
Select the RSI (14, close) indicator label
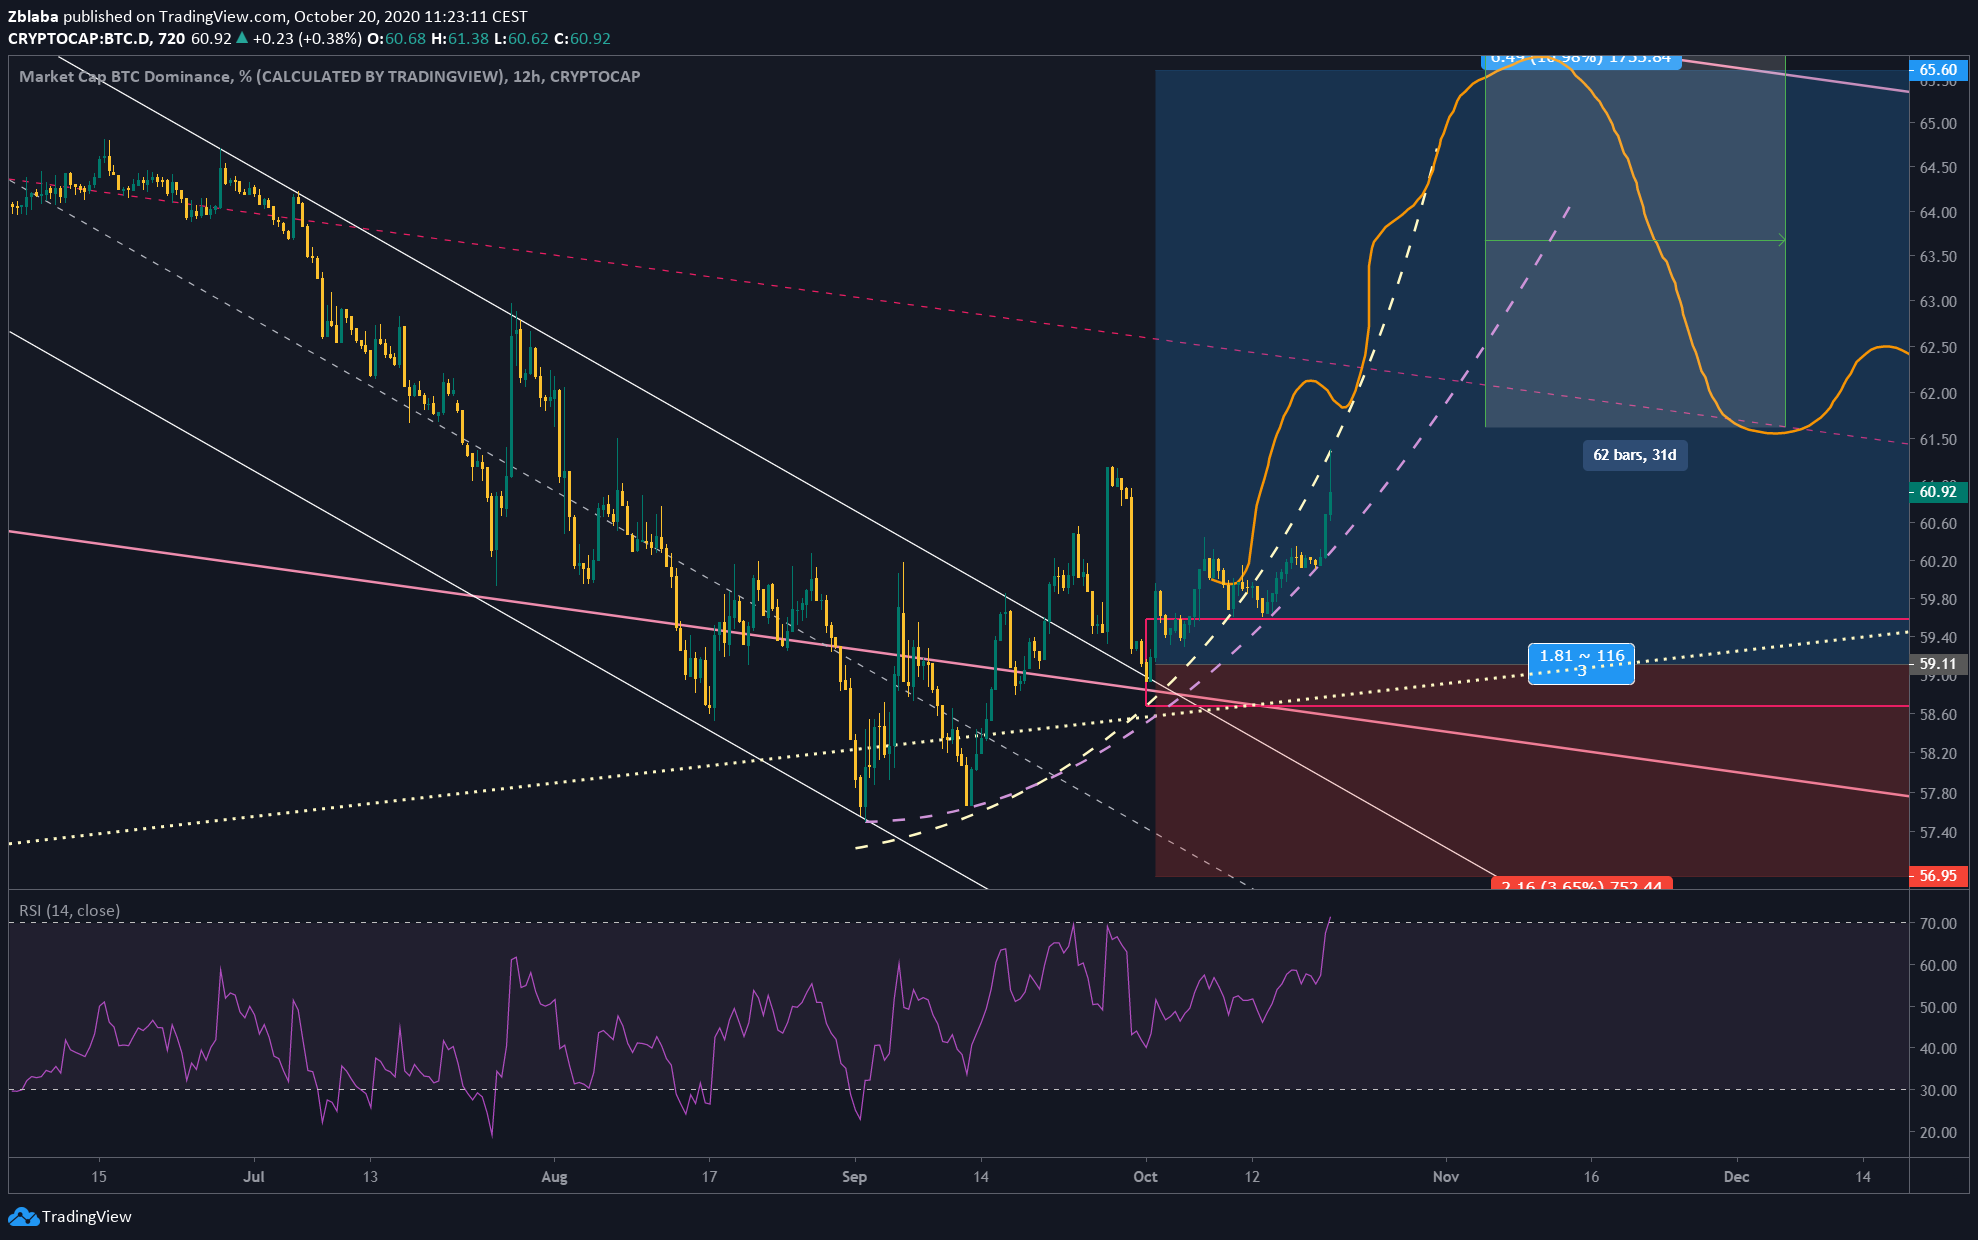69,910
